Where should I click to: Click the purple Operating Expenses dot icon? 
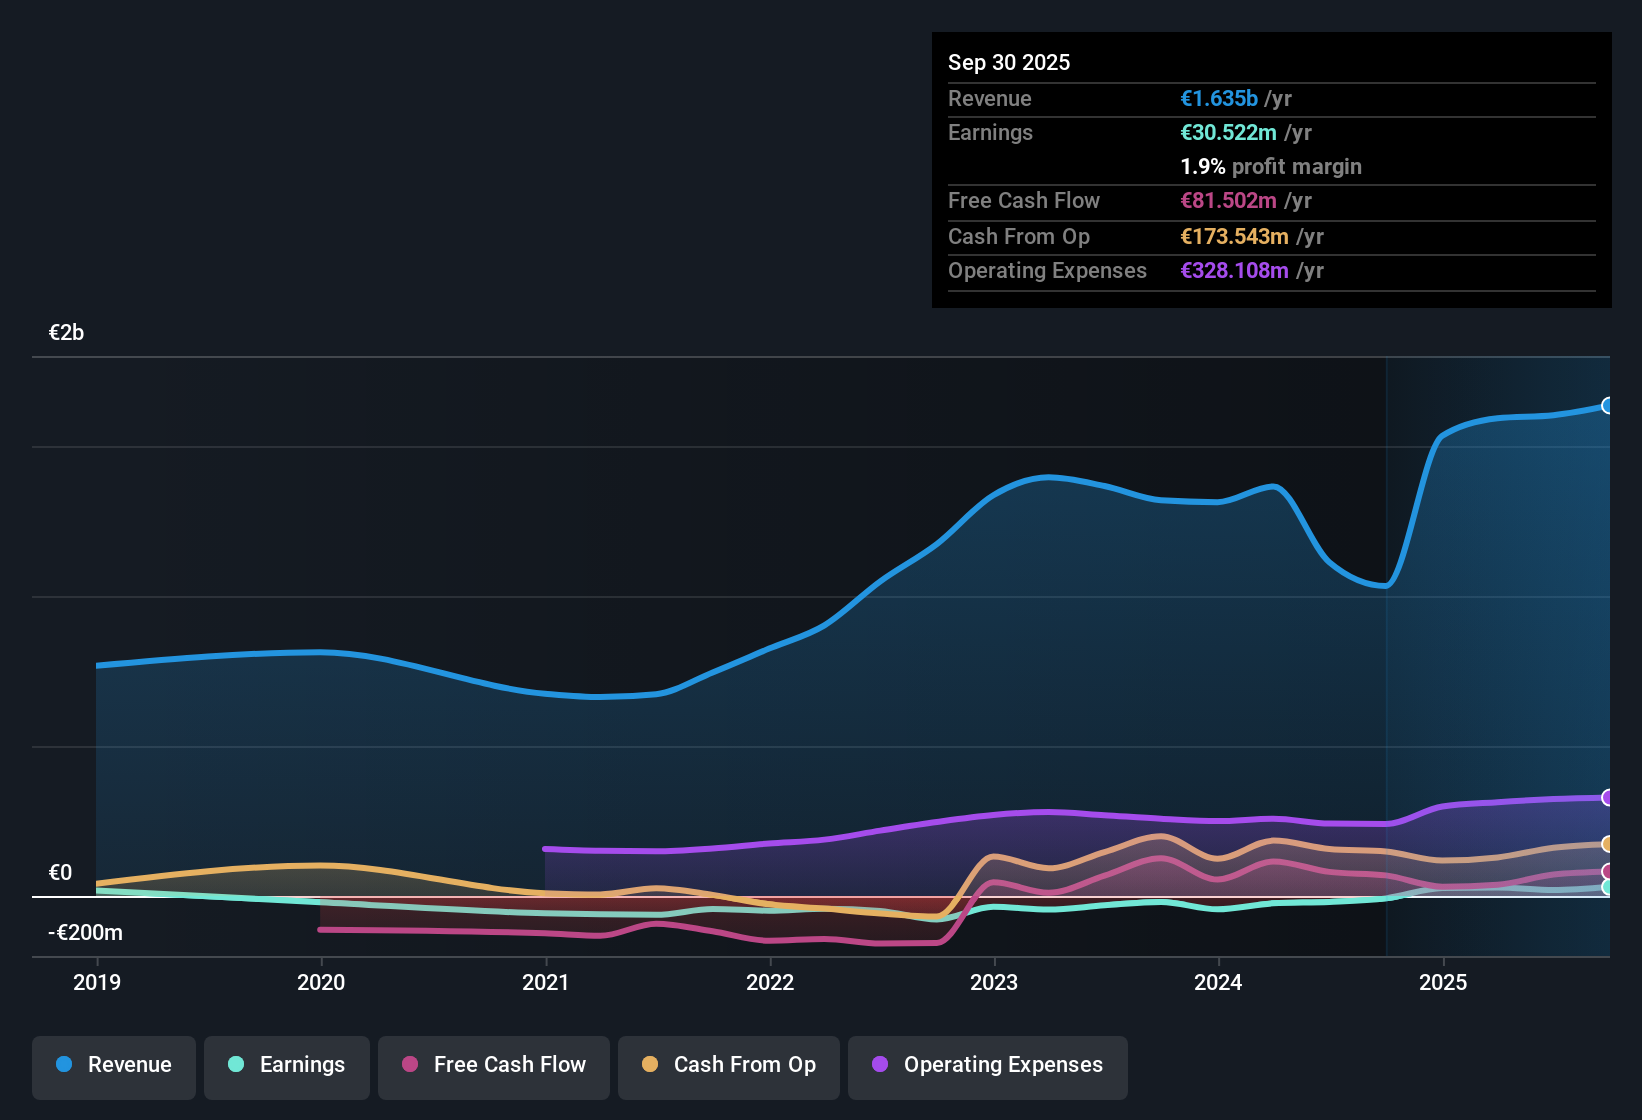pos(880,1066)
